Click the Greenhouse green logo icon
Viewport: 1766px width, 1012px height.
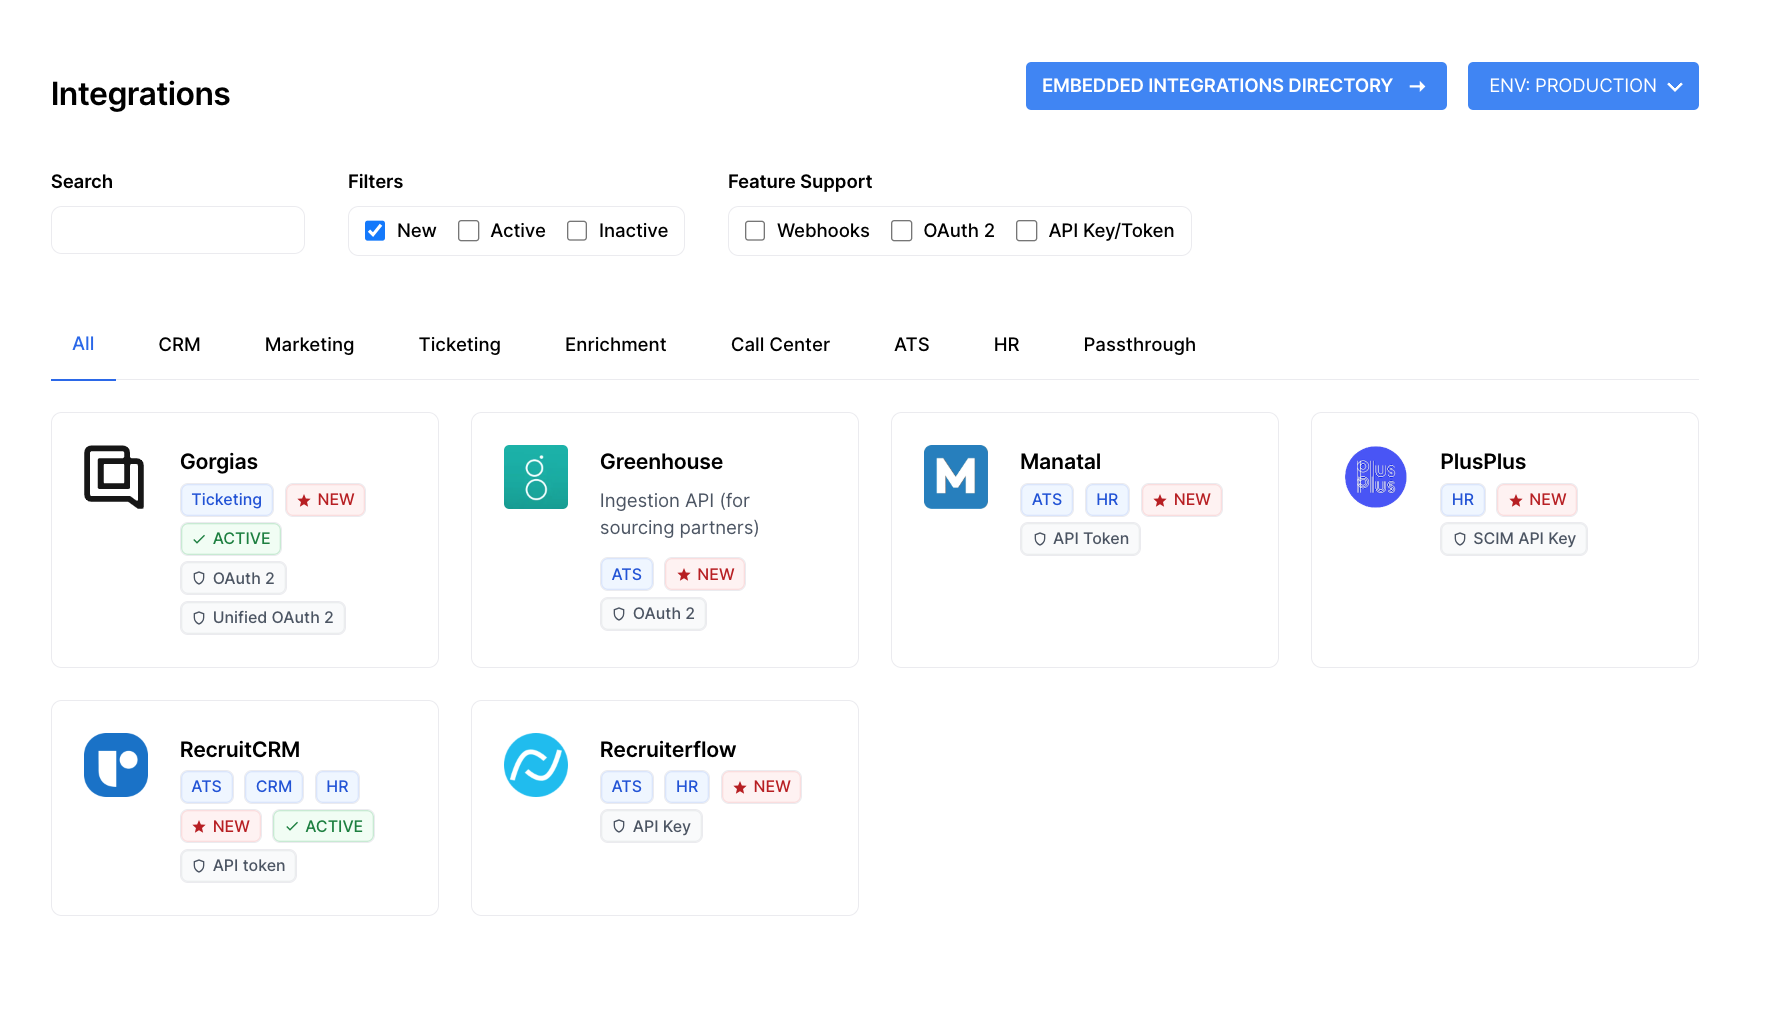(535, 477)
